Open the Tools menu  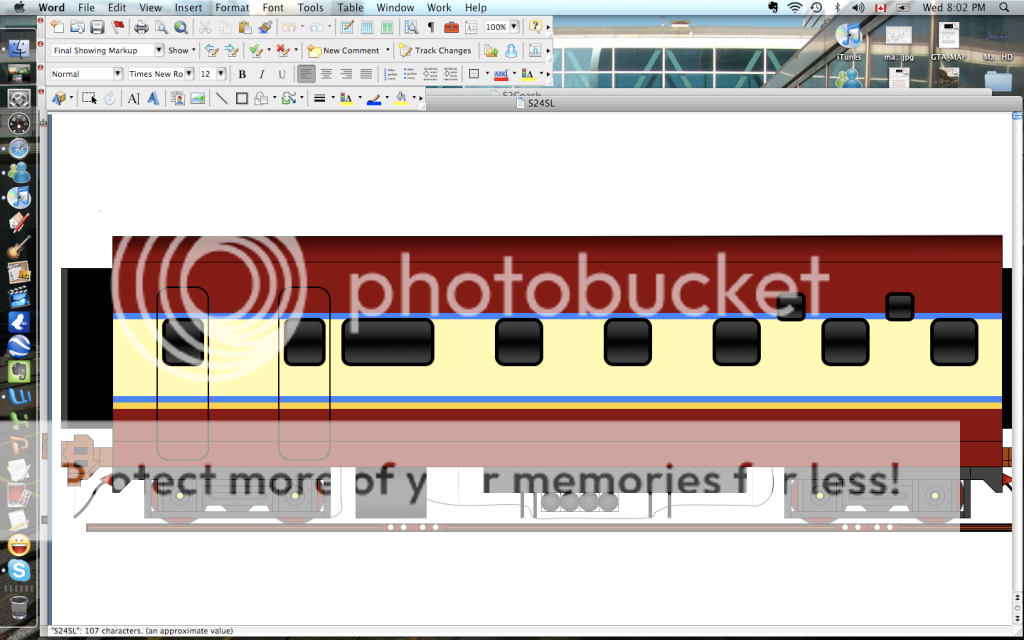click(x=310, y=8)
